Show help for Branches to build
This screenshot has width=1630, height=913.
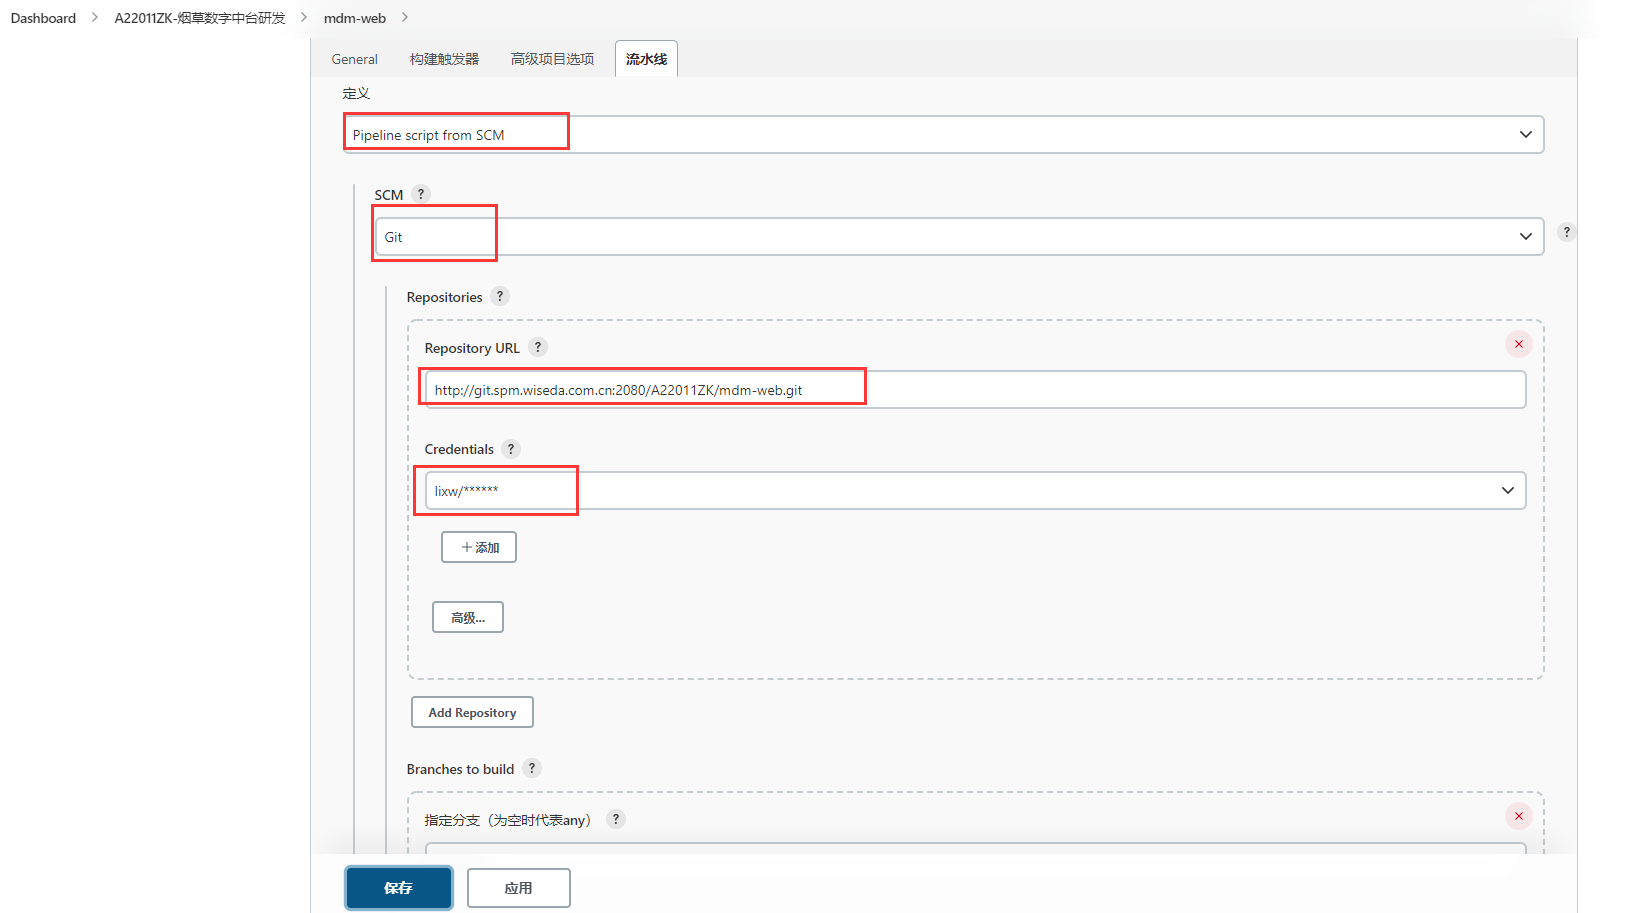pyautogui.click(x=532, y=768)
